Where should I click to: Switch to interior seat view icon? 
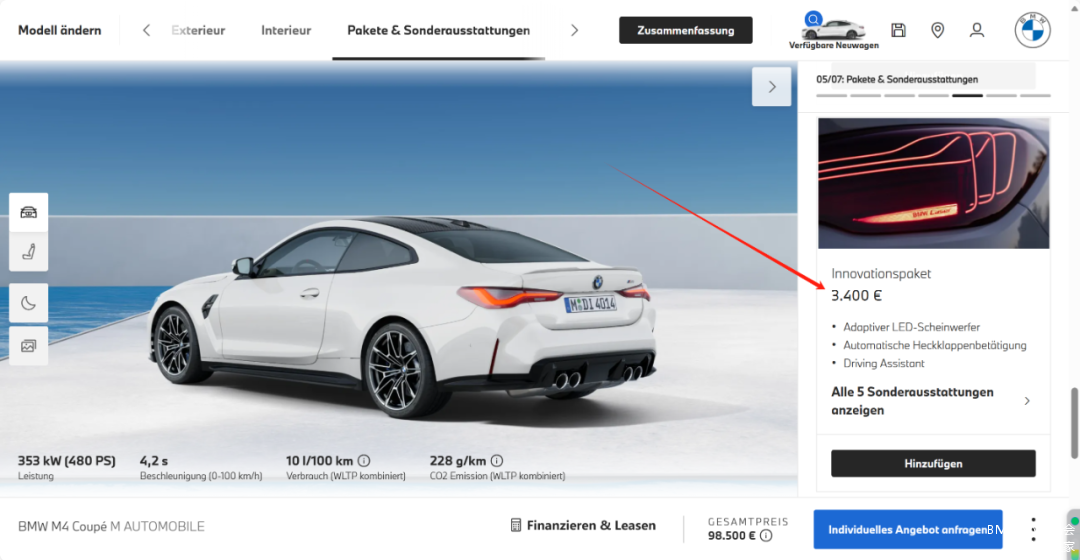coord(29,252)
